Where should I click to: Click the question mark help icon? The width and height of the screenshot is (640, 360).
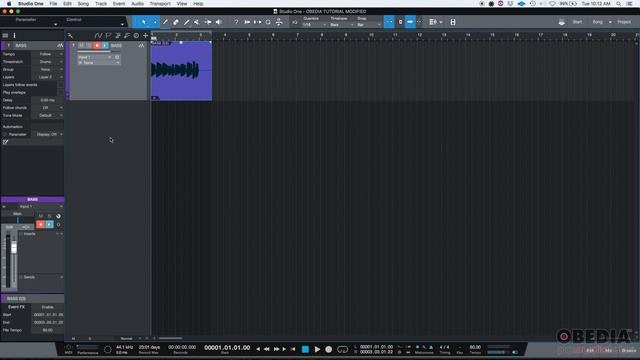[236, 22]
